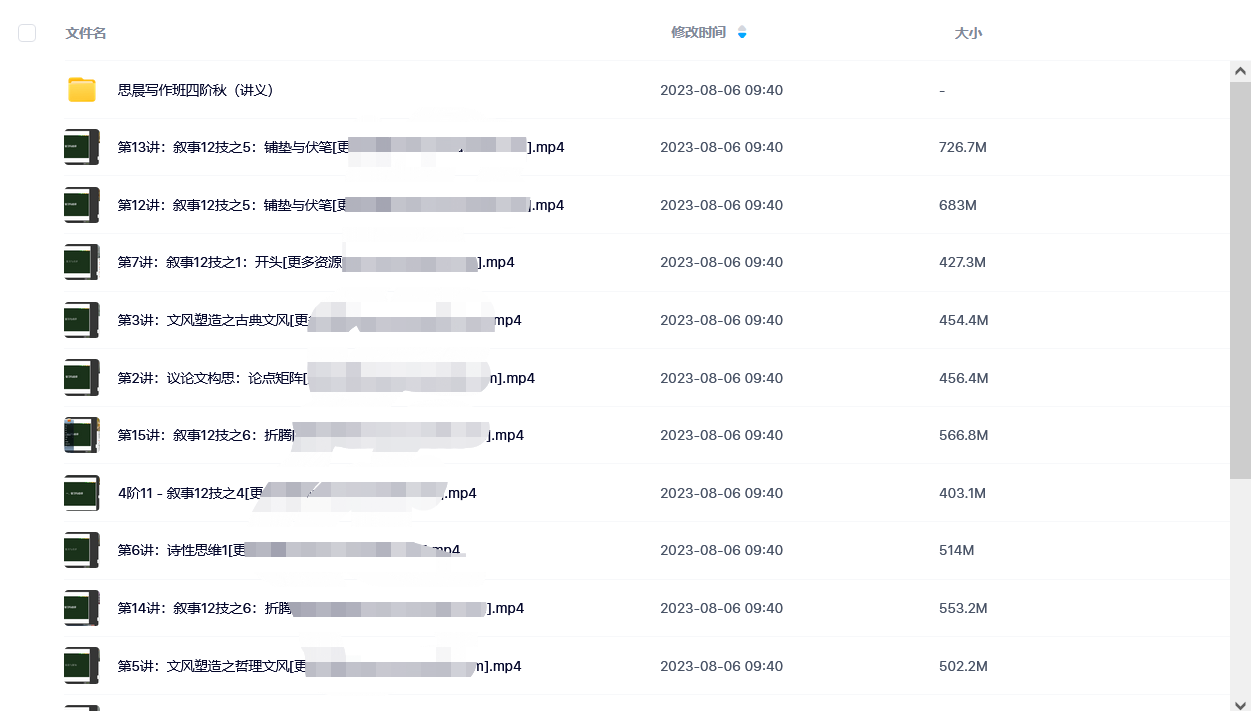The image size is (1255, 711).
Task: Tick the select-all checkbox in the header
Action: (27, 33)
